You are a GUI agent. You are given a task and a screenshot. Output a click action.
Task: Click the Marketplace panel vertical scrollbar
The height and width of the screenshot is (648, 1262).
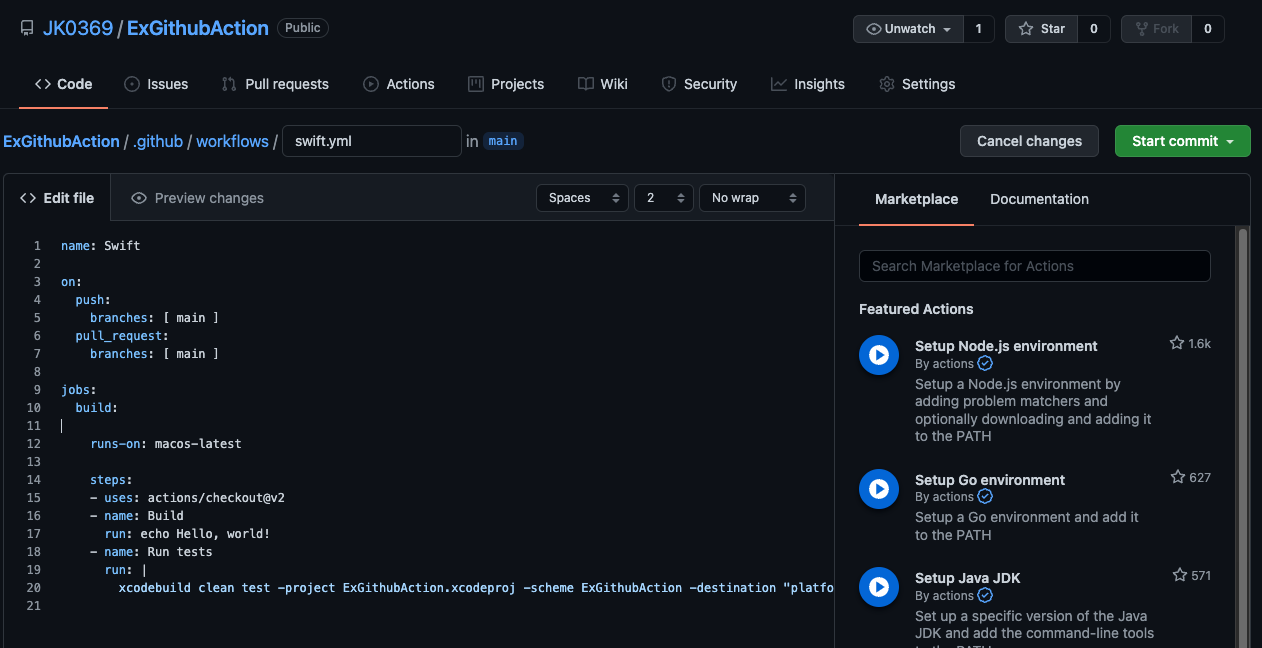pyautogui.click(x=1243, y=437)
